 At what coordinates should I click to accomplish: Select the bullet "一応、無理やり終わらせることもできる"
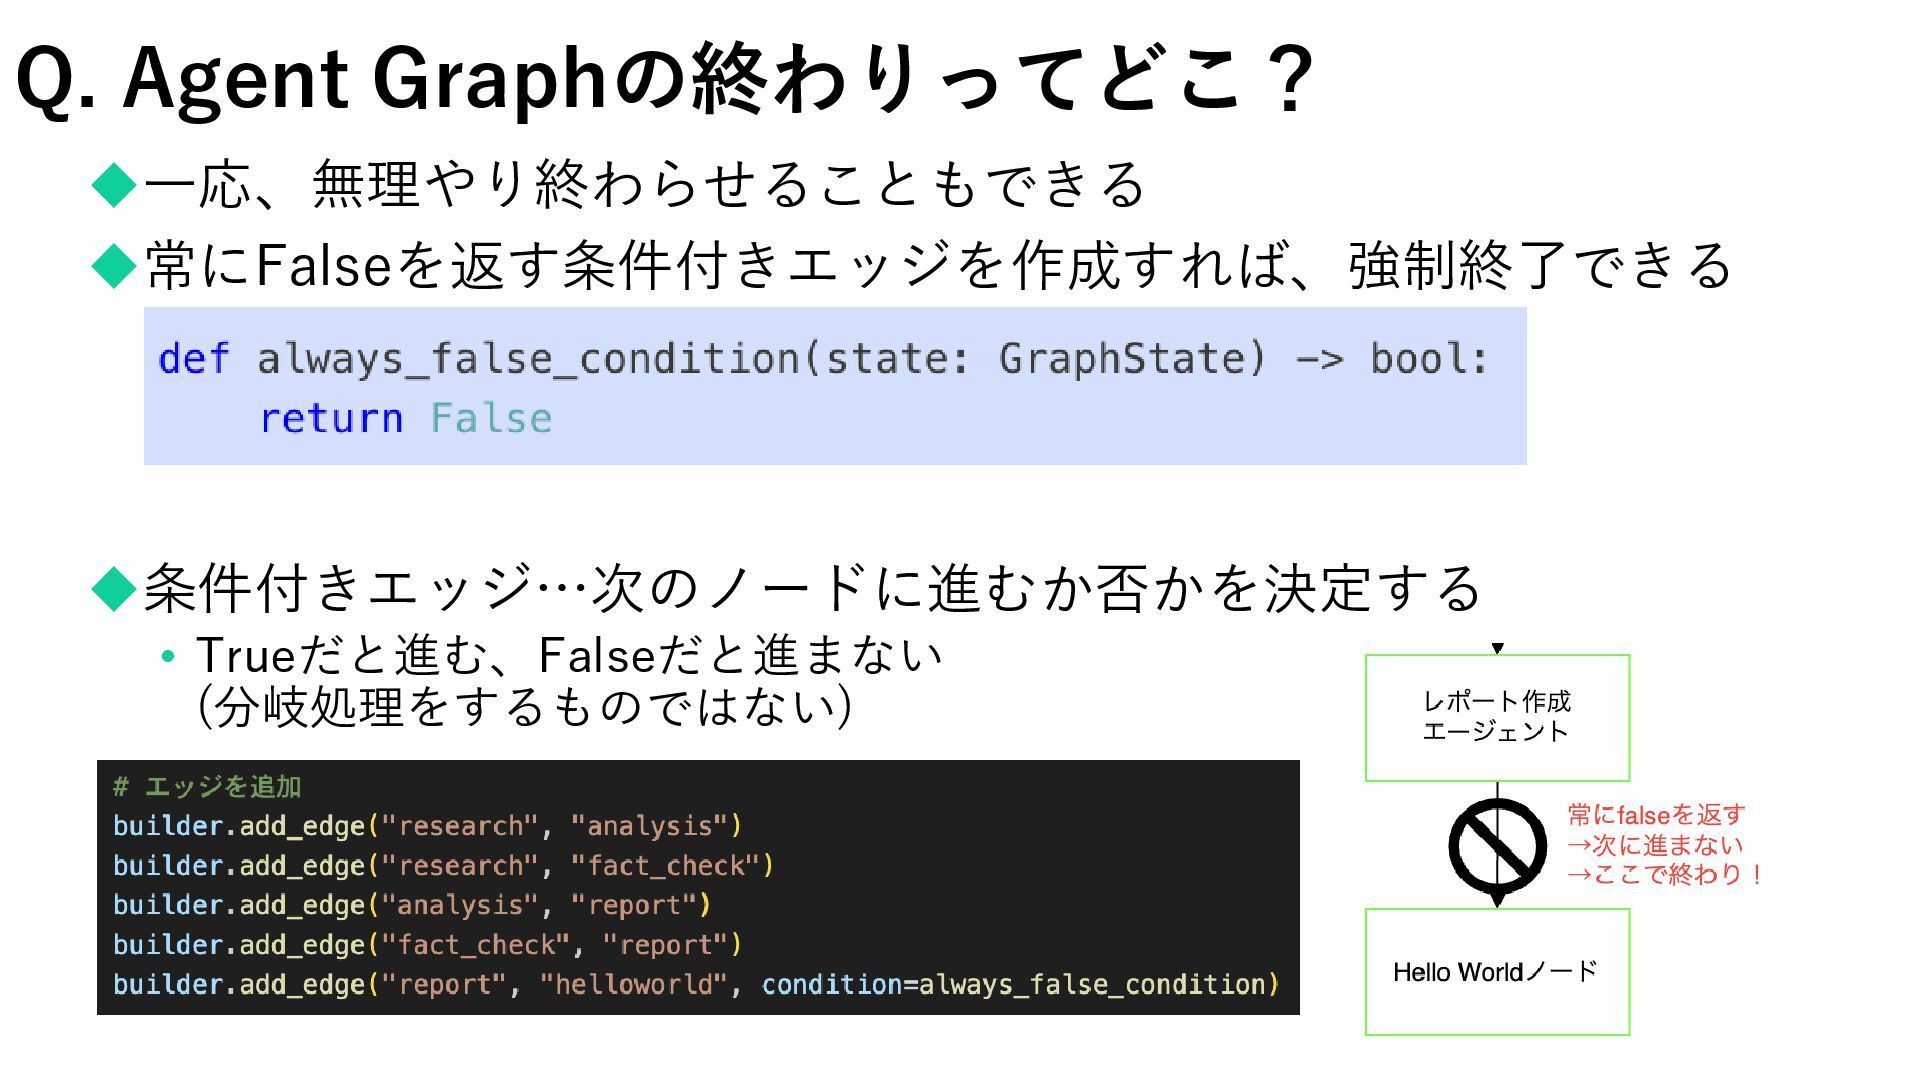tap(645, 185)
